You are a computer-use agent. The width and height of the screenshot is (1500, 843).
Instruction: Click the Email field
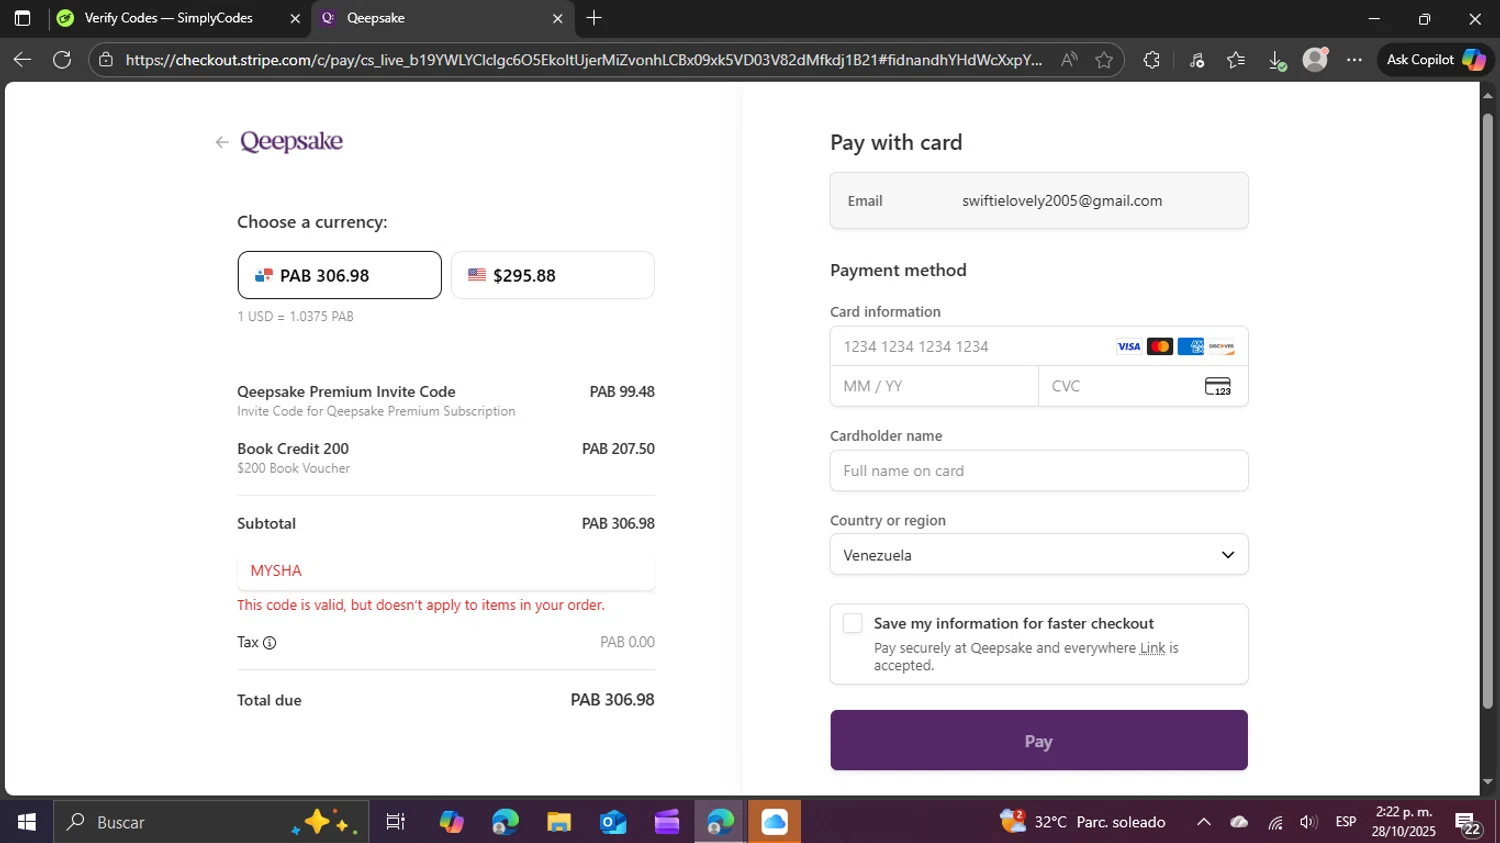(1039, 201)
